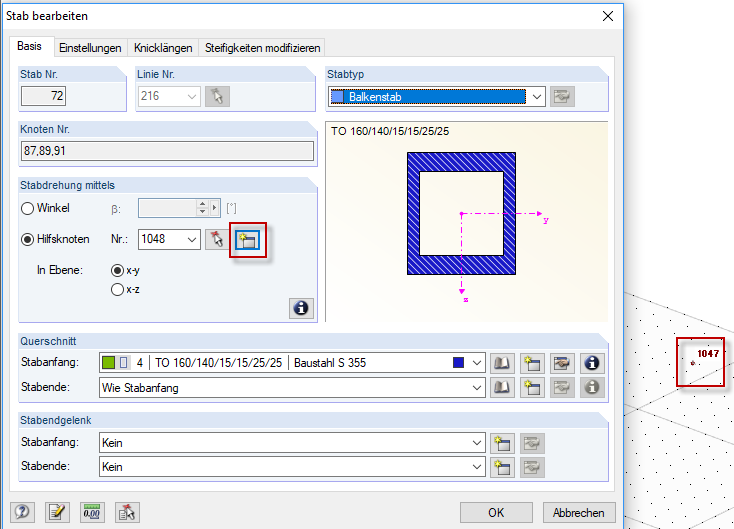This screenshot has height=529, width=734.
Task: Click green color swatch in Stabanfang cross-section
Action: click(x=109, y=363)
